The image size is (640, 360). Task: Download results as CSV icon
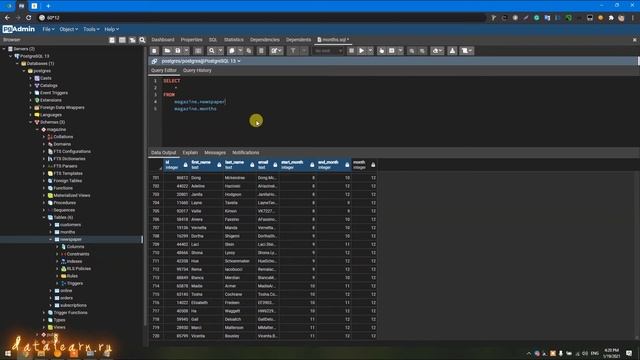point(452,51)
